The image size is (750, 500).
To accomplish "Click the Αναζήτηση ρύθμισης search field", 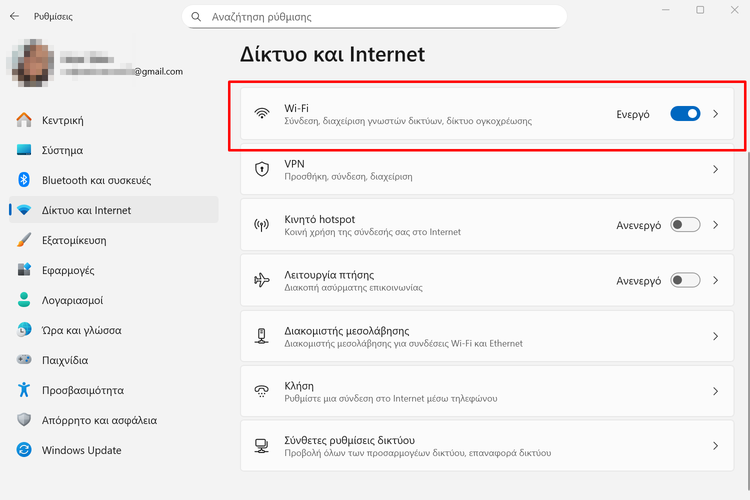I will point(380,17).
